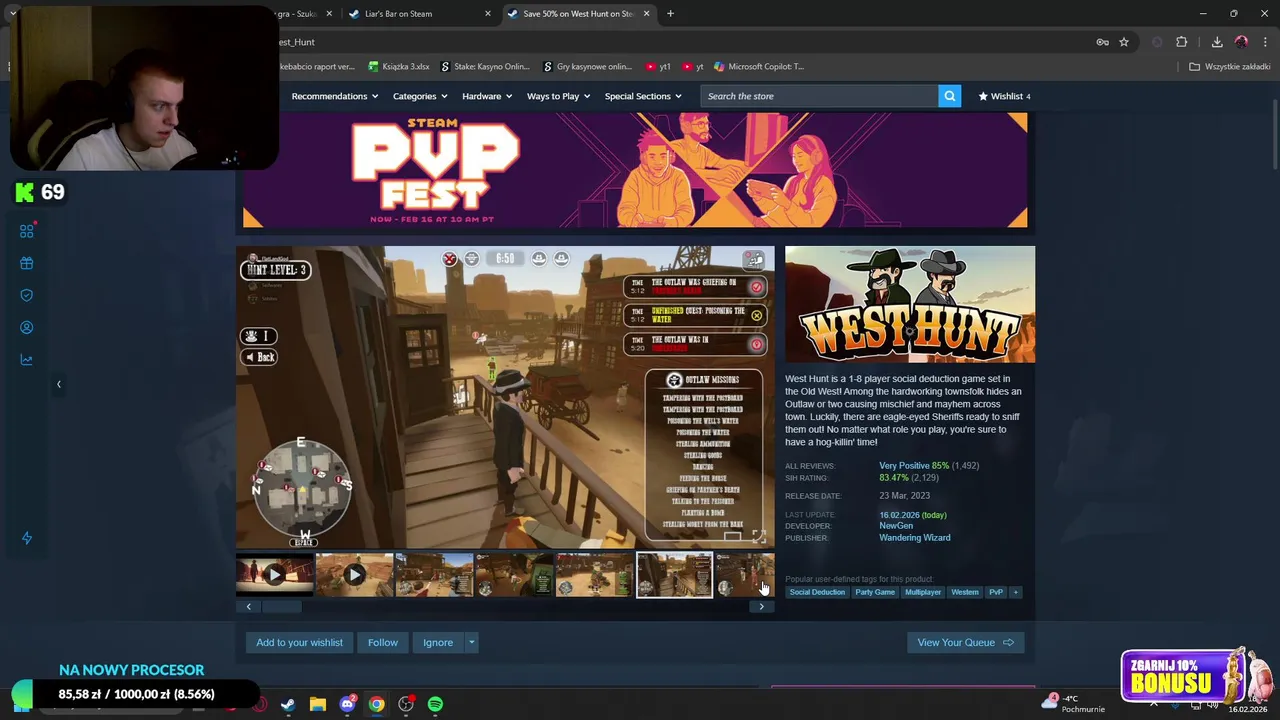Click the media strip scrollbar handle
Viewport: 1280px width, 720px height.
pyautogui.click(x=281, y=607)
